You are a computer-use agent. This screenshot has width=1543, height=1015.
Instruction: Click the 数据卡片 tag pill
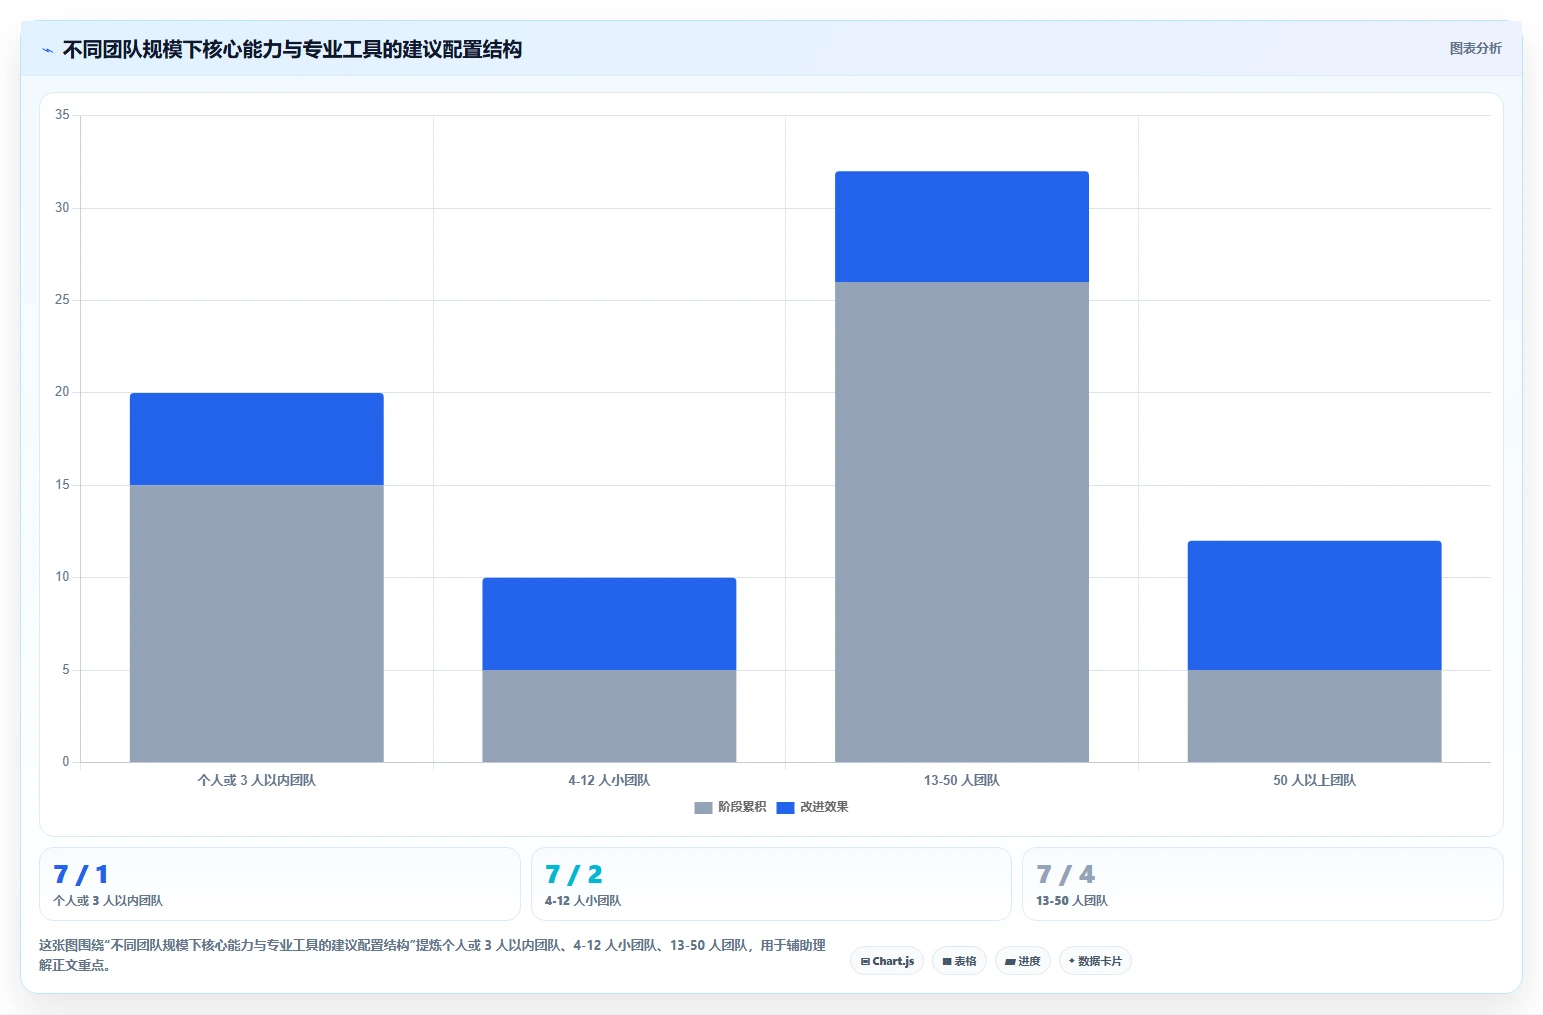[1095, 961]
